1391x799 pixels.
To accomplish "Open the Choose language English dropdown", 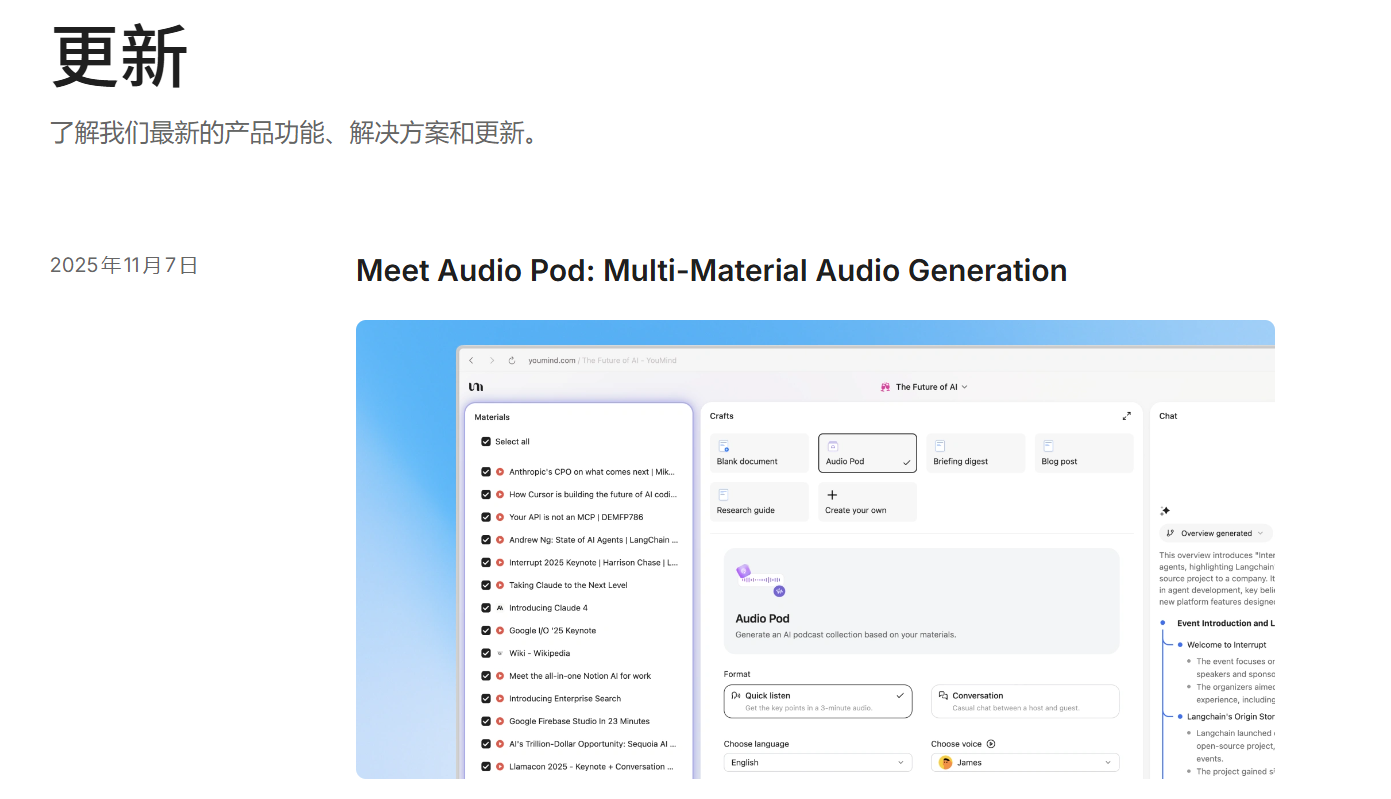I will click(818, 762).
